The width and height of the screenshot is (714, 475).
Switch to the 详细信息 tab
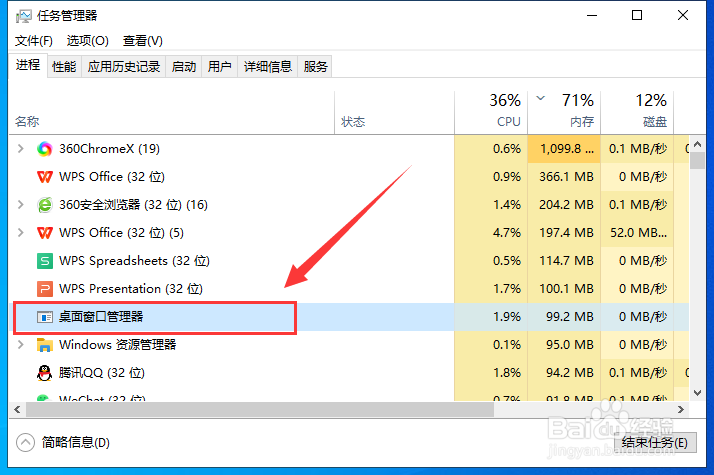pos(267,67)
